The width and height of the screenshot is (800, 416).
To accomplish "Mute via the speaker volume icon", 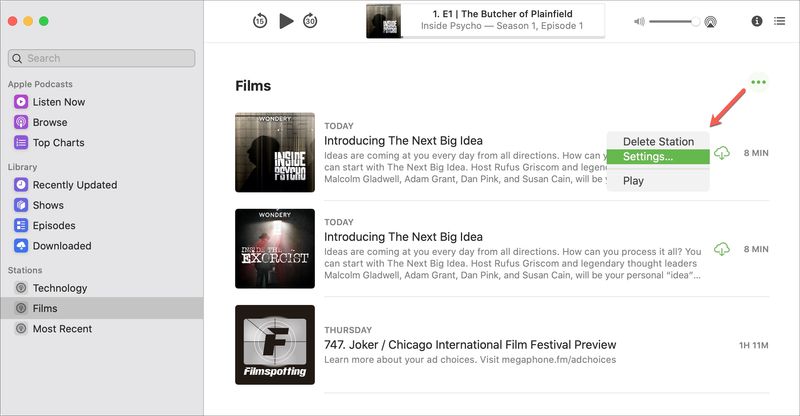I will click(639, 21).
